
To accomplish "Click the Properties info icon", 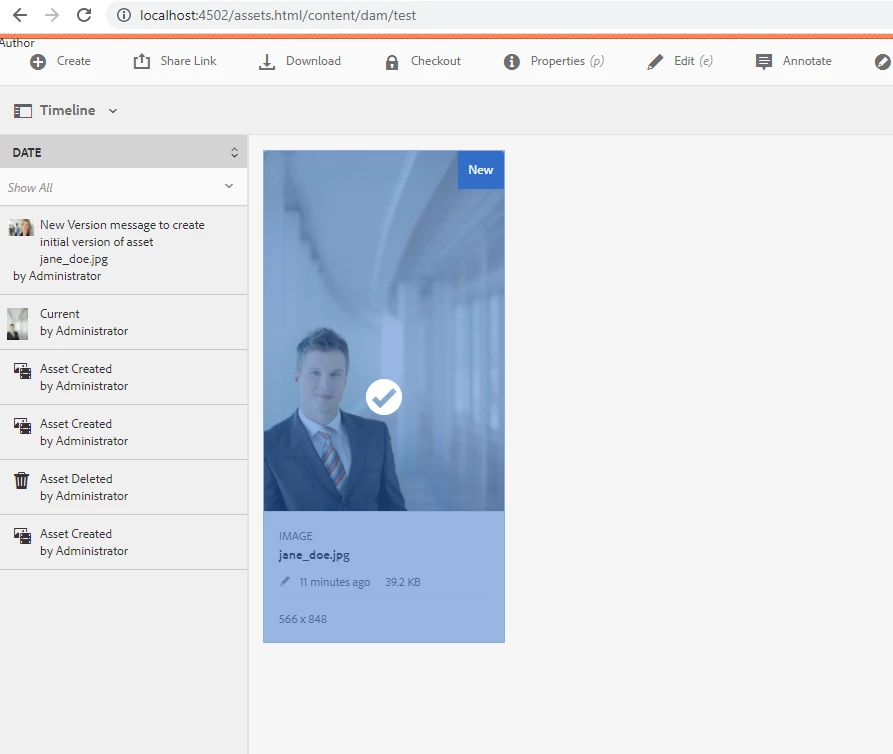I will coord(511,62).
